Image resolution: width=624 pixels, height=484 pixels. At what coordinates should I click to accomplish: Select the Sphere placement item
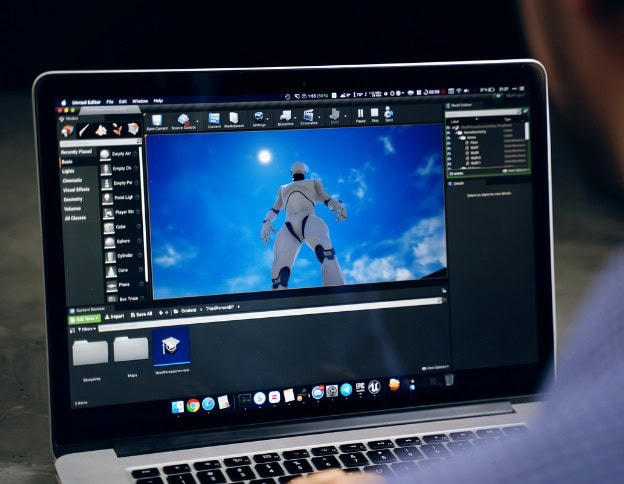(122, 241)
